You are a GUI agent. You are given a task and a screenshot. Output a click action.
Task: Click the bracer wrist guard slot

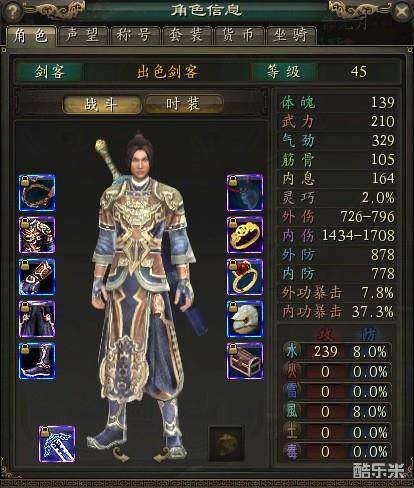[x=37, y=277]
